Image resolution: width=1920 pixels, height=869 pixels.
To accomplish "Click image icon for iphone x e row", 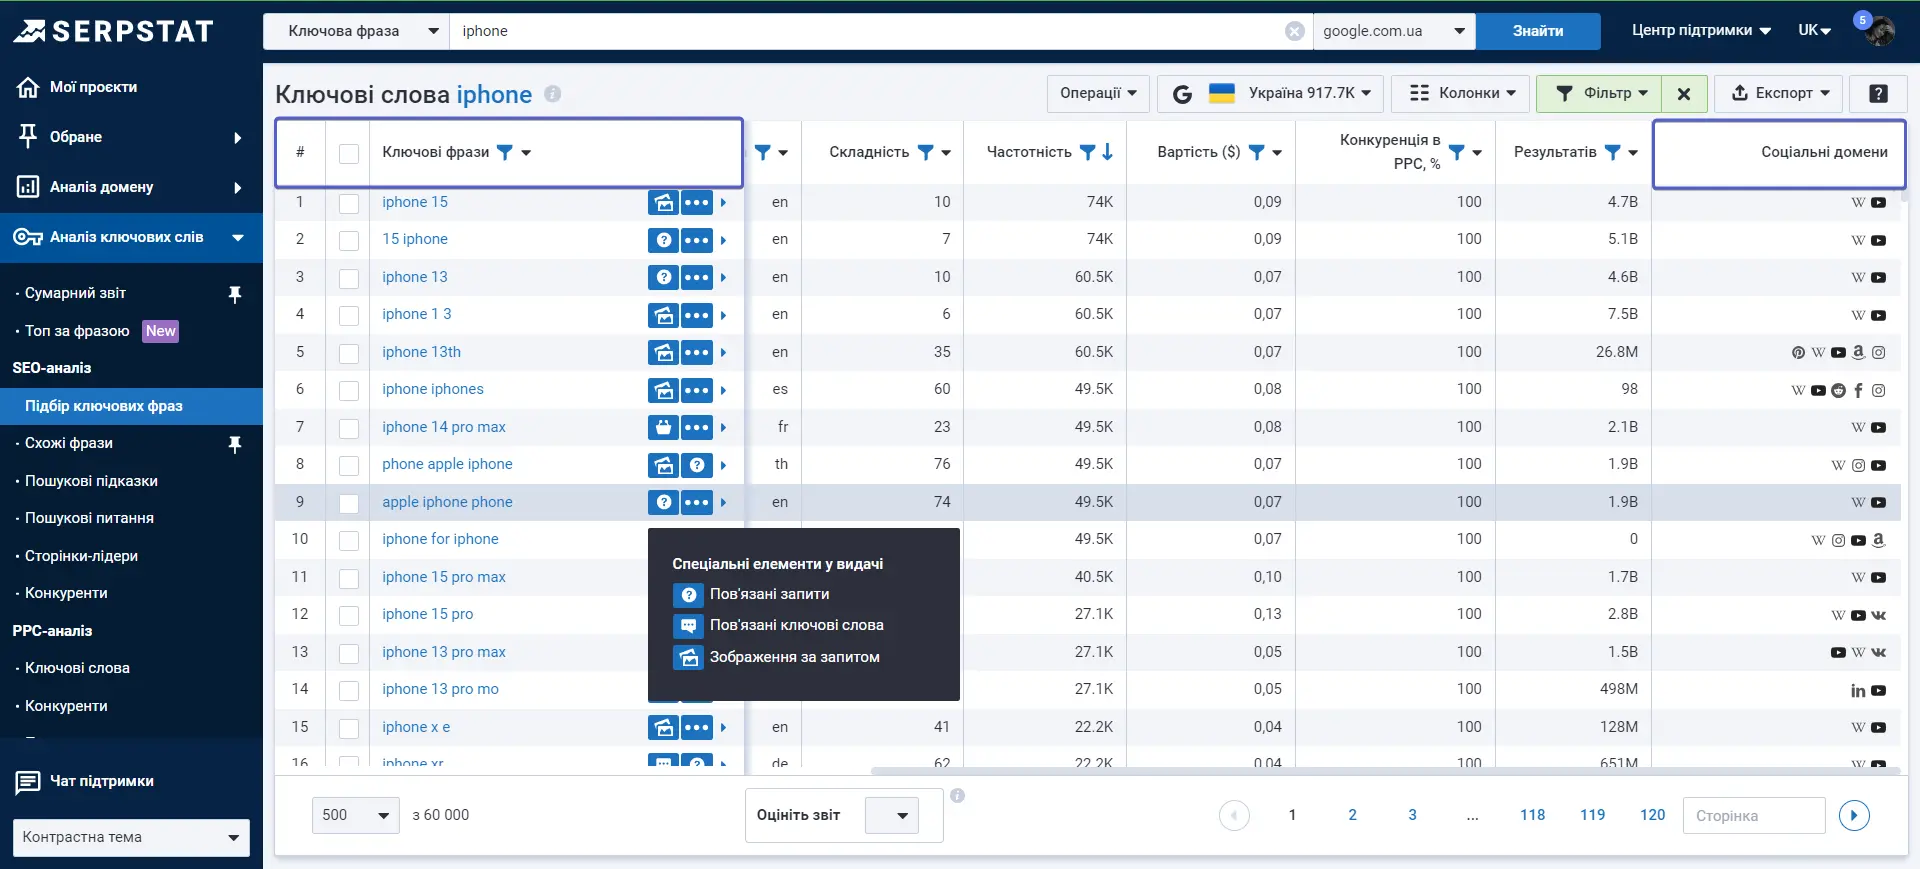I will (x=663, y=727).
